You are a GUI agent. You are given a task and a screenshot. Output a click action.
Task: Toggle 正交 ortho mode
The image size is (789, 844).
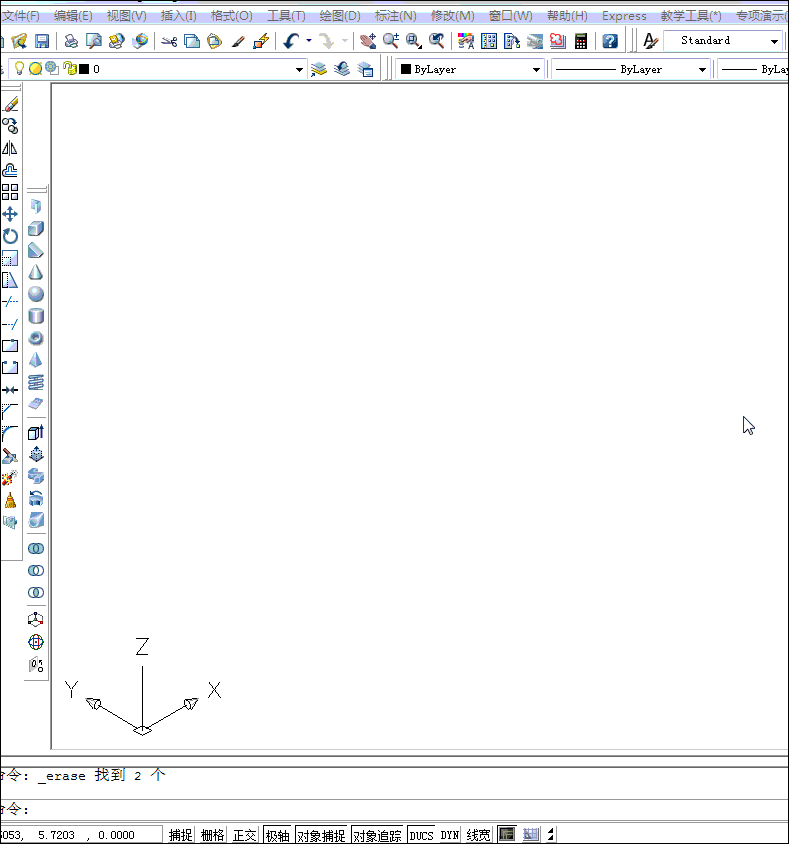pyautogui.click(x=244, y=835)
